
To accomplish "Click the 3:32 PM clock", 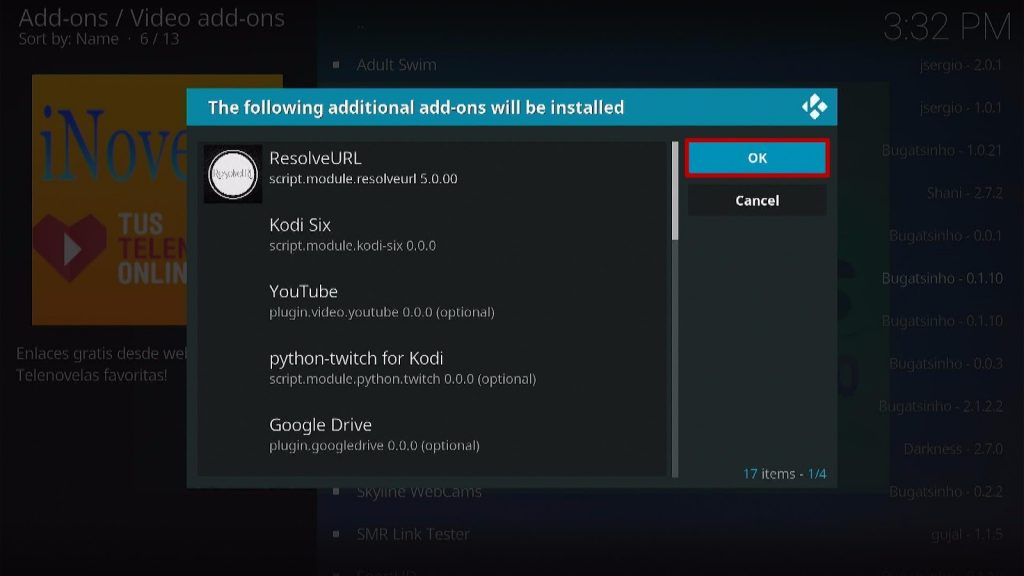I will (946, 28).
